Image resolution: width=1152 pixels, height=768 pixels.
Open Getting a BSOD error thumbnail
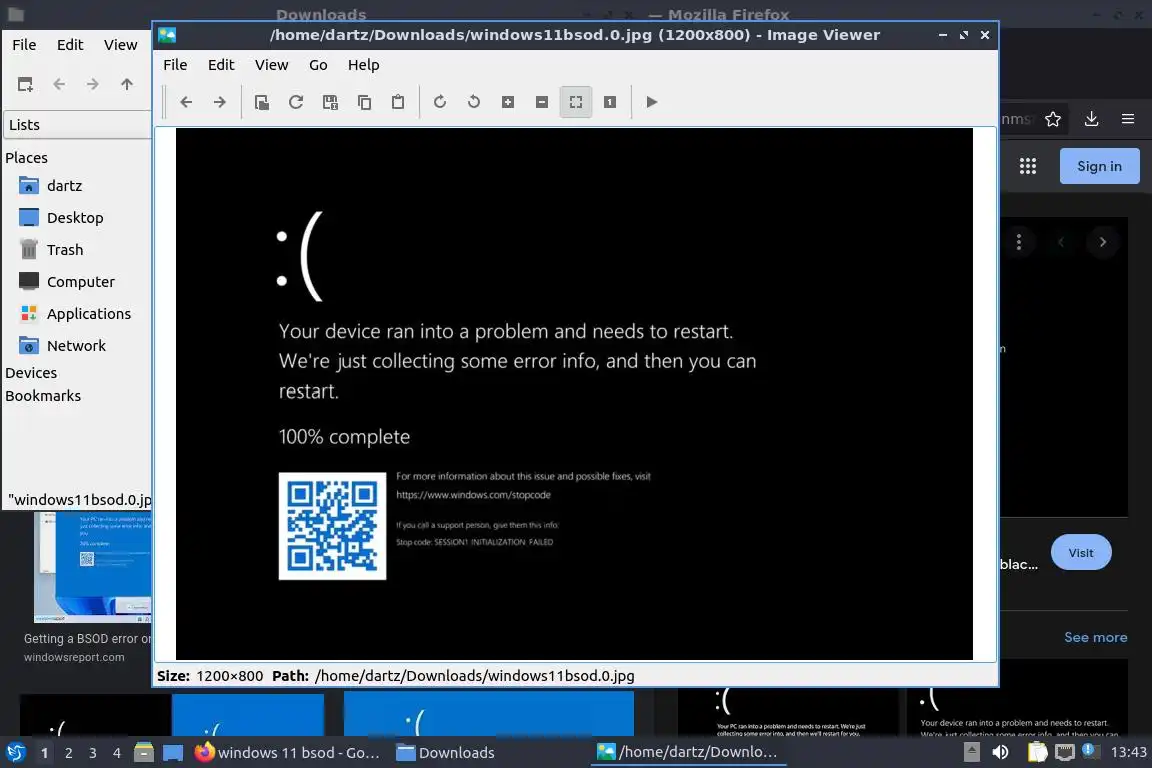point(93,567)
